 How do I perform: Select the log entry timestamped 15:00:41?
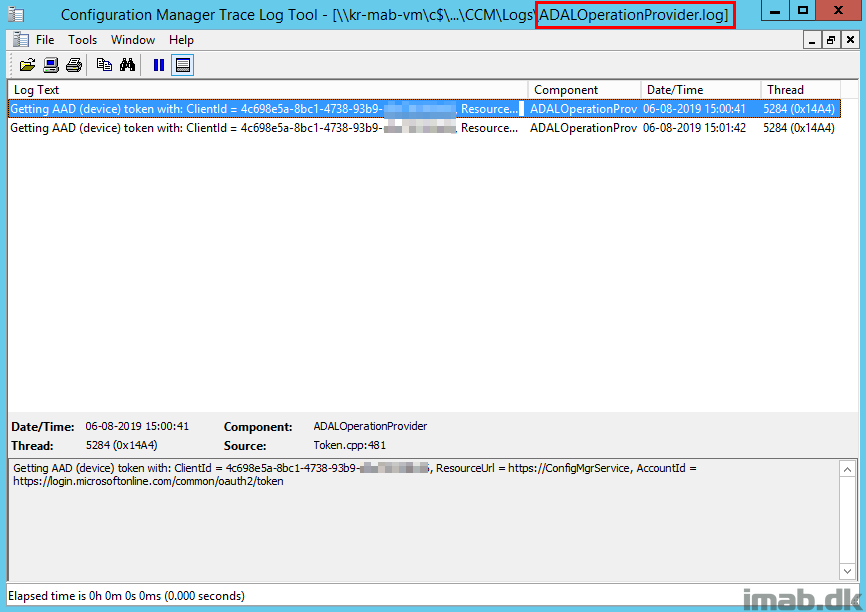424,109
